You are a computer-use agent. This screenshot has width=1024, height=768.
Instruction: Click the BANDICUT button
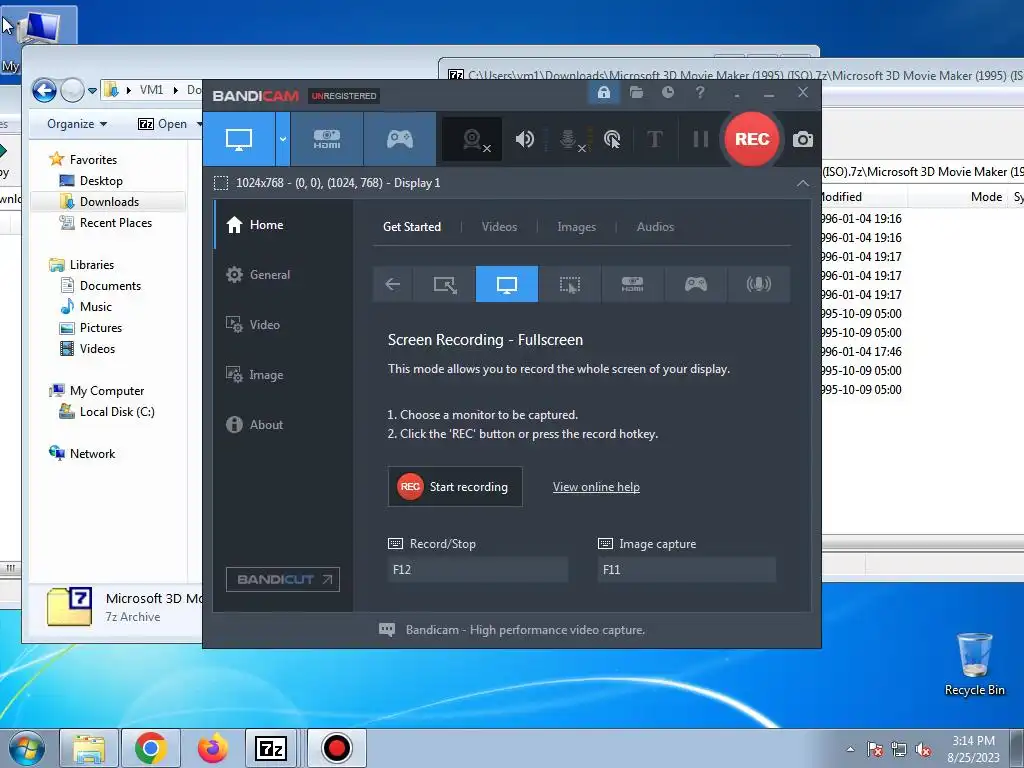[x=283, y=579]
